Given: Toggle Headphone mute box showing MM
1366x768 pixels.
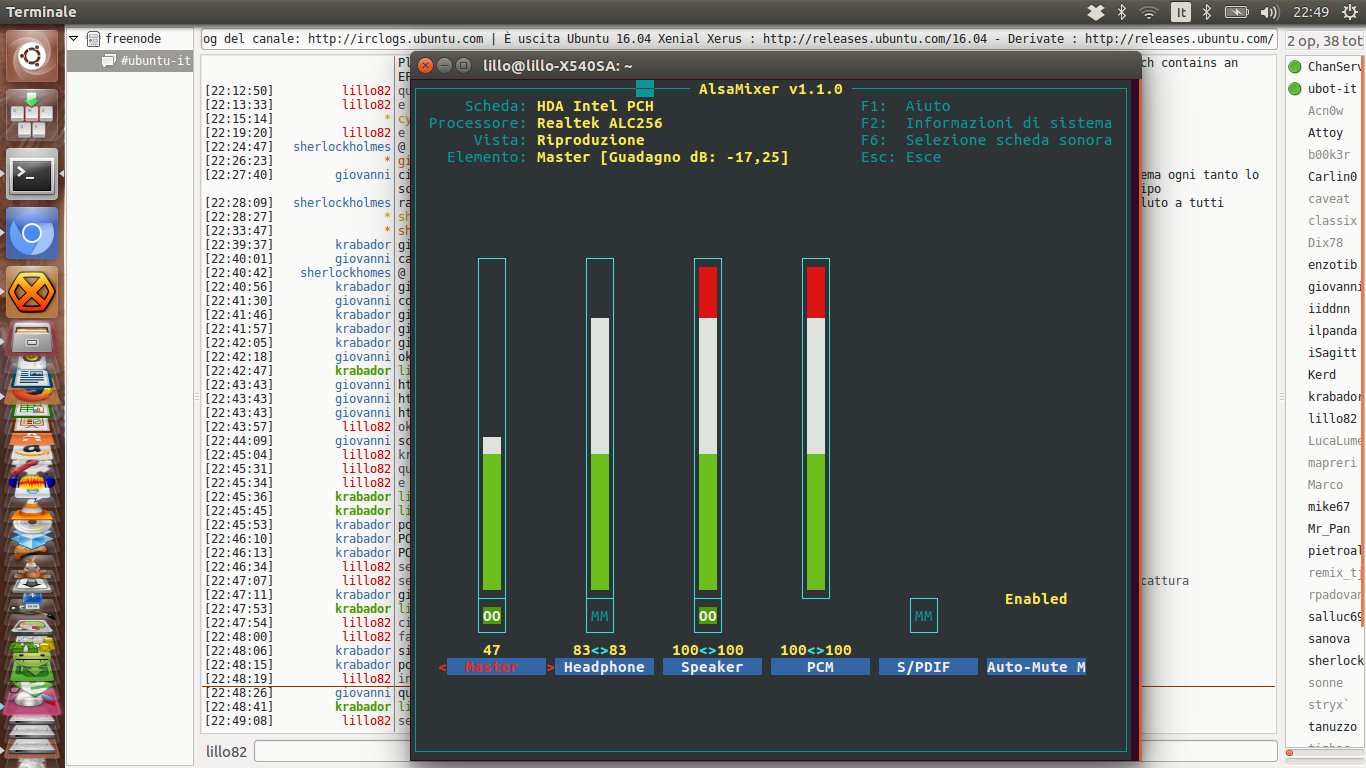Looking at the screenshot, I should click(600, 616).
